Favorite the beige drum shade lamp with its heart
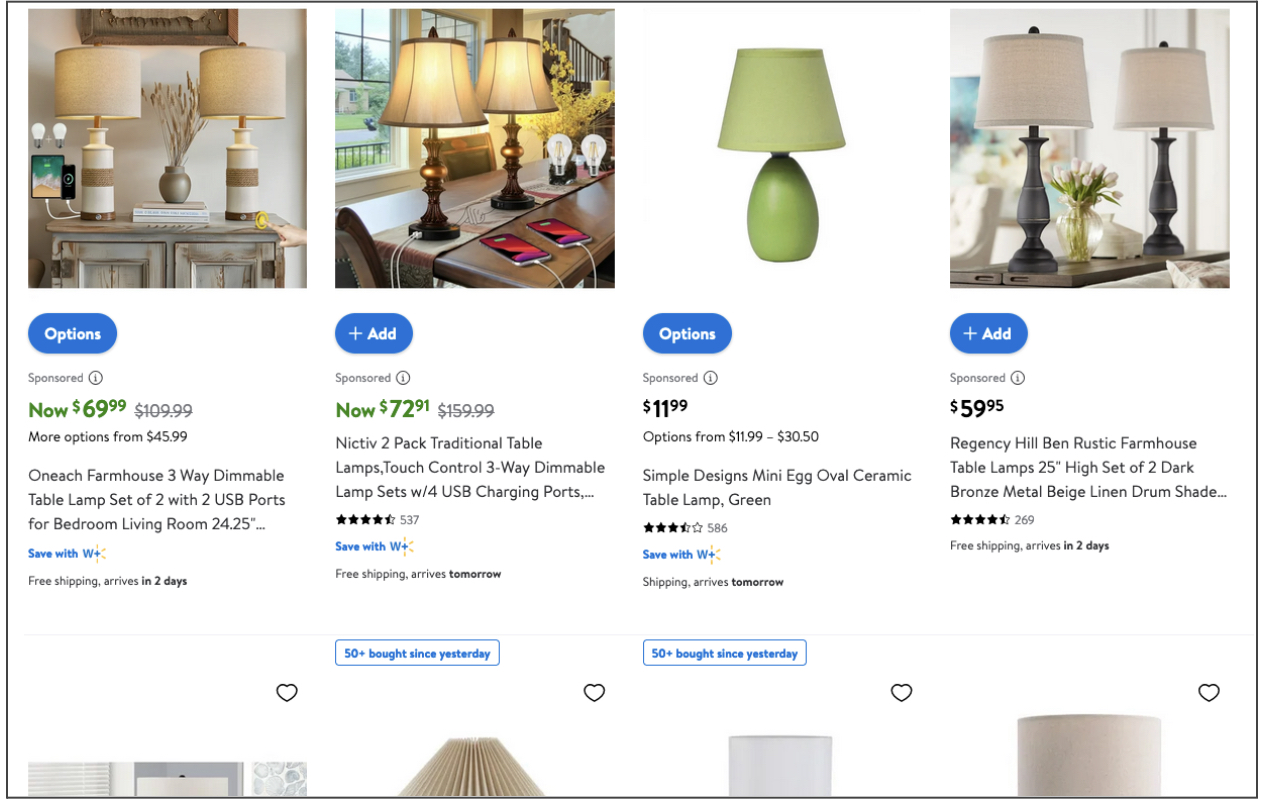The image size is (1262, 801). pyautogui.click(x=1209, y=692)
